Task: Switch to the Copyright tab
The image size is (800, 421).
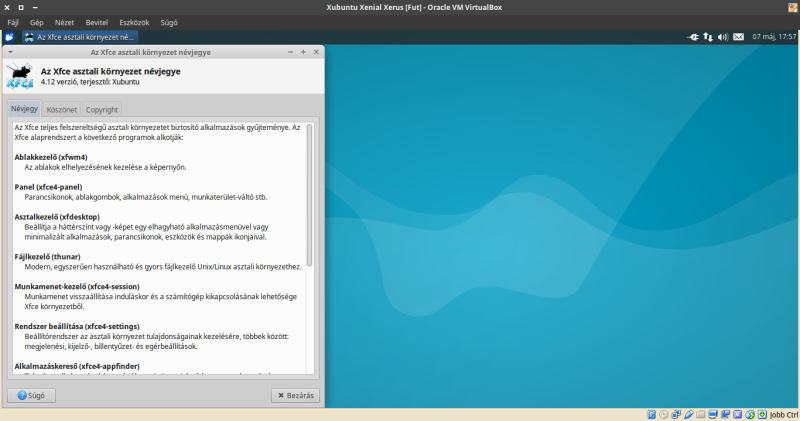Action: coord(102,110)
